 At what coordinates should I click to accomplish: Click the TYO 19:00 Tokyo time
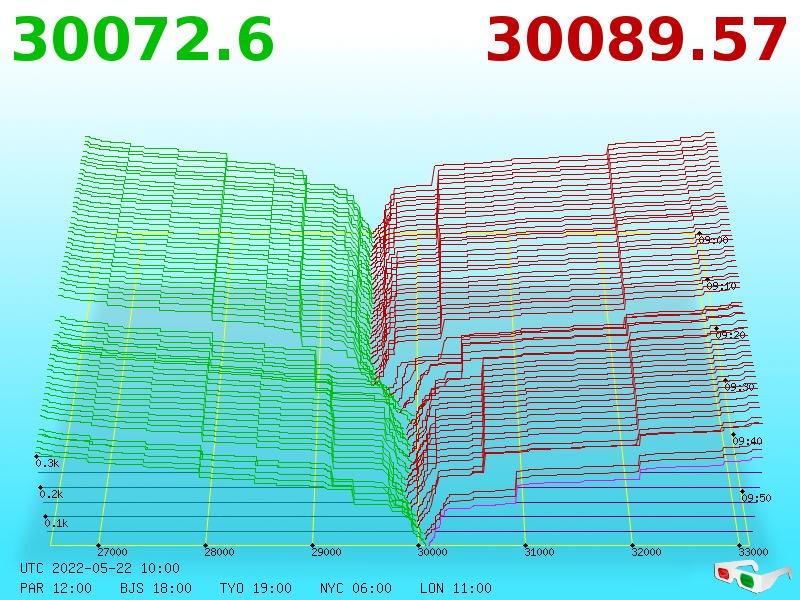(256, 588)
